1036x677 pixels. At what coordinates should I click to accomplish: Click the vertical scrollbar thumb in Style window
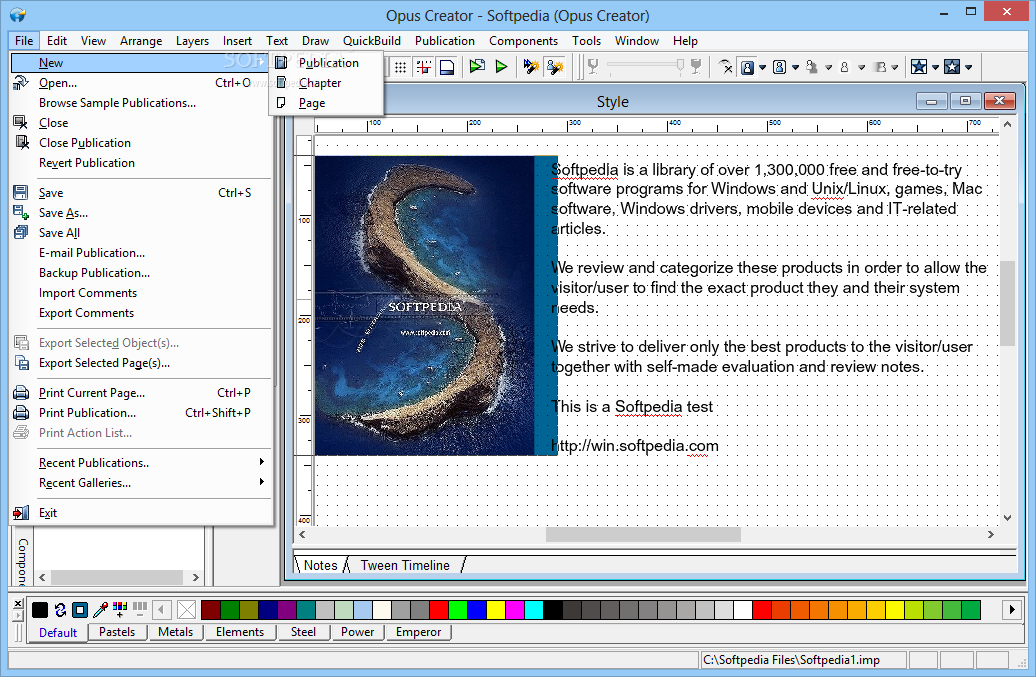[1007, 303]
